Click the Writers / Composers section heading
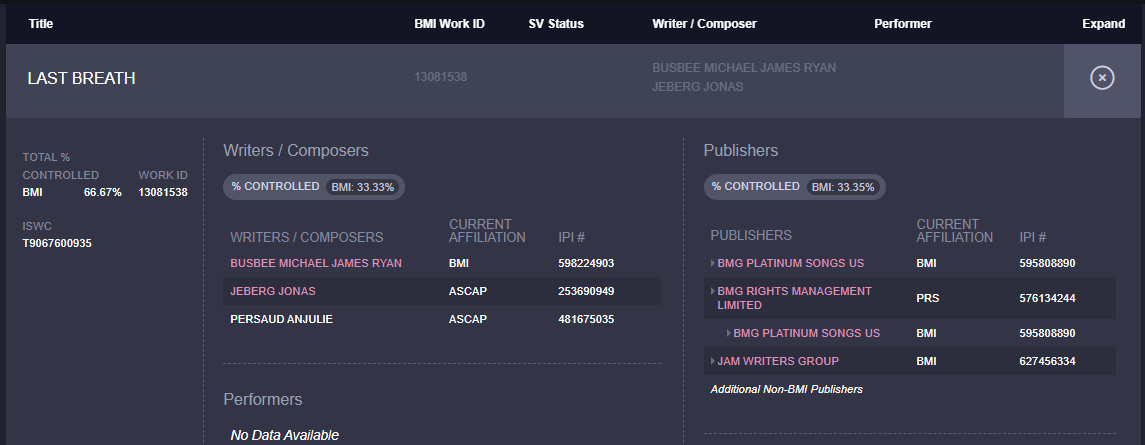Viewport: 1145px width, 445px height. 296,151
